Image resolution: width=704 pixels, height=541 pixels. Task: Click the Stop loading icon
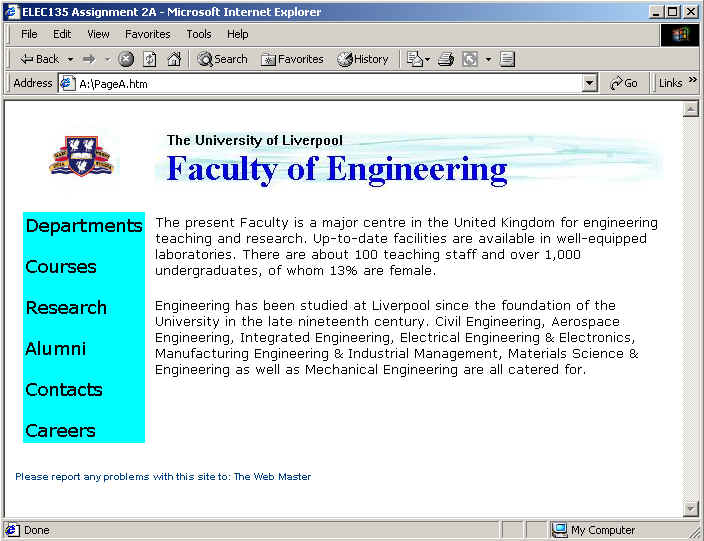pos(126,59)
